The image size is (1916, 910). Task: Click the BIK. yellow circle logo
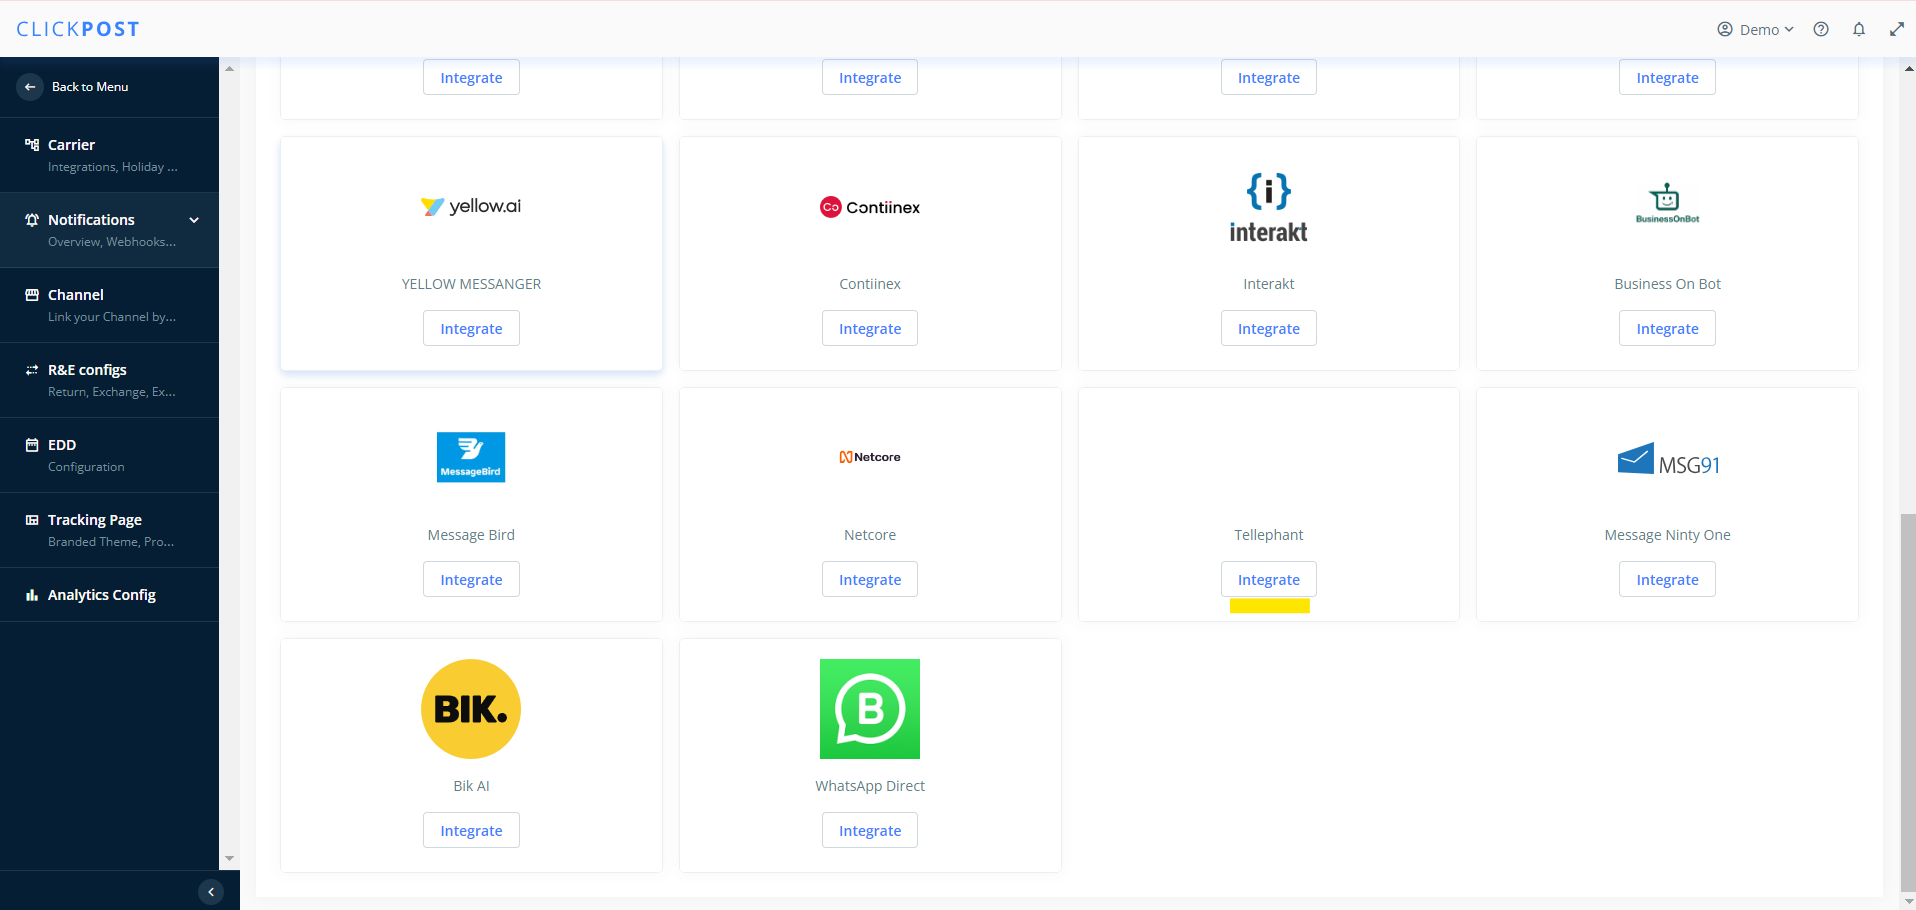pyautogui.click(x=471, y=709)
